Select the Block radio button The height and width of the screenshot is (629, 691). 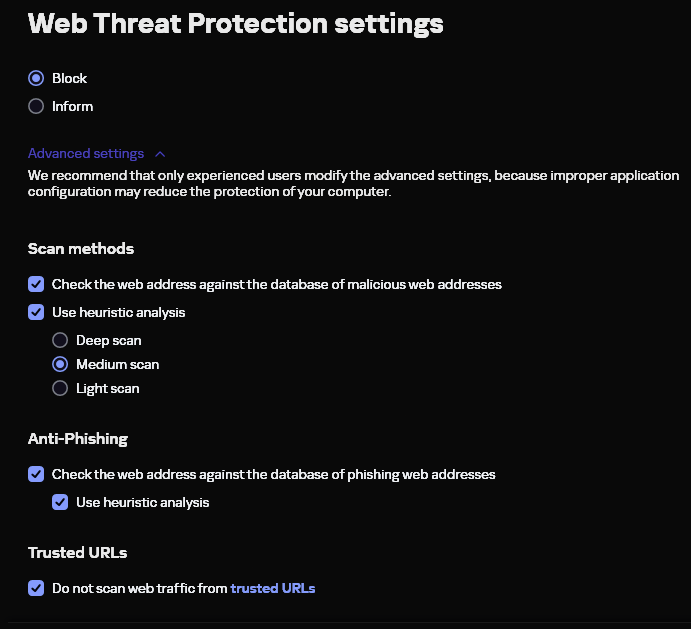[x=36, y=78]
